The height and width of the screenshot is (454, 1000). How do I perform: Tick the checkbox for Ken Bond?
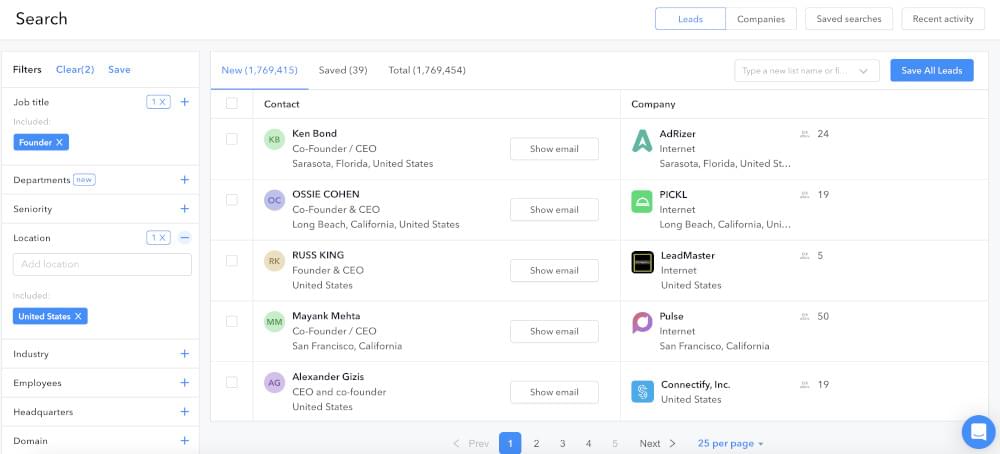pyautogui.click(x=232, y=139)
